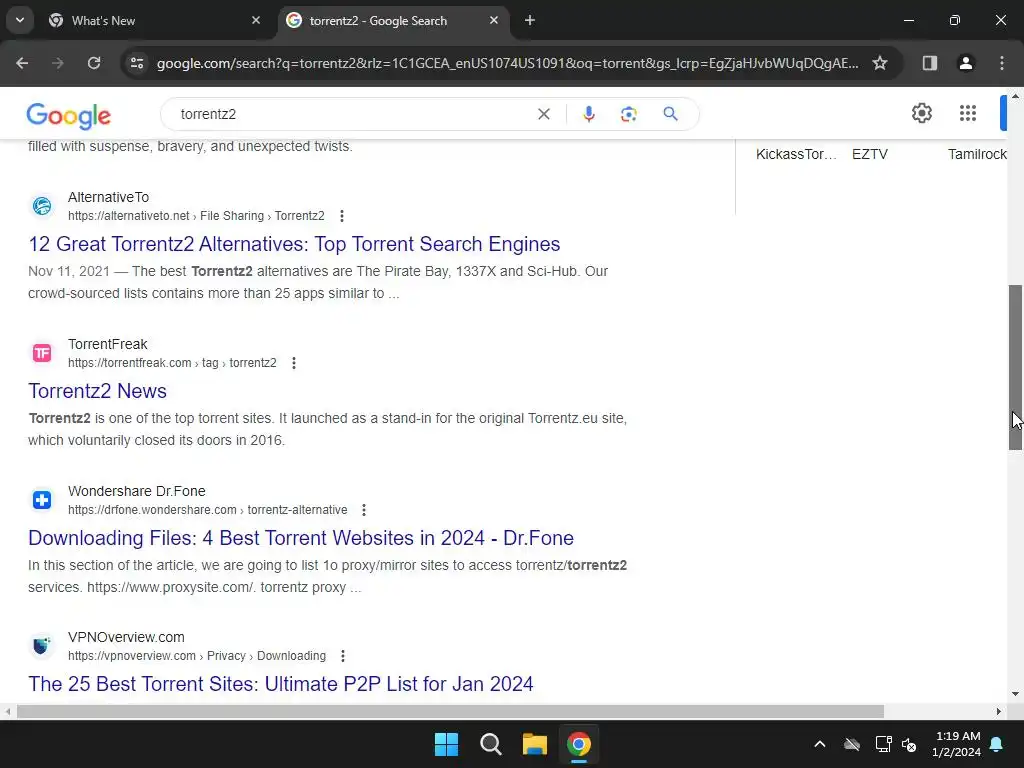Image resolution: width=1024 pixels, height=768 pixels.
Task: Focus the torrentz2 search box
Action: pos(353,114)
